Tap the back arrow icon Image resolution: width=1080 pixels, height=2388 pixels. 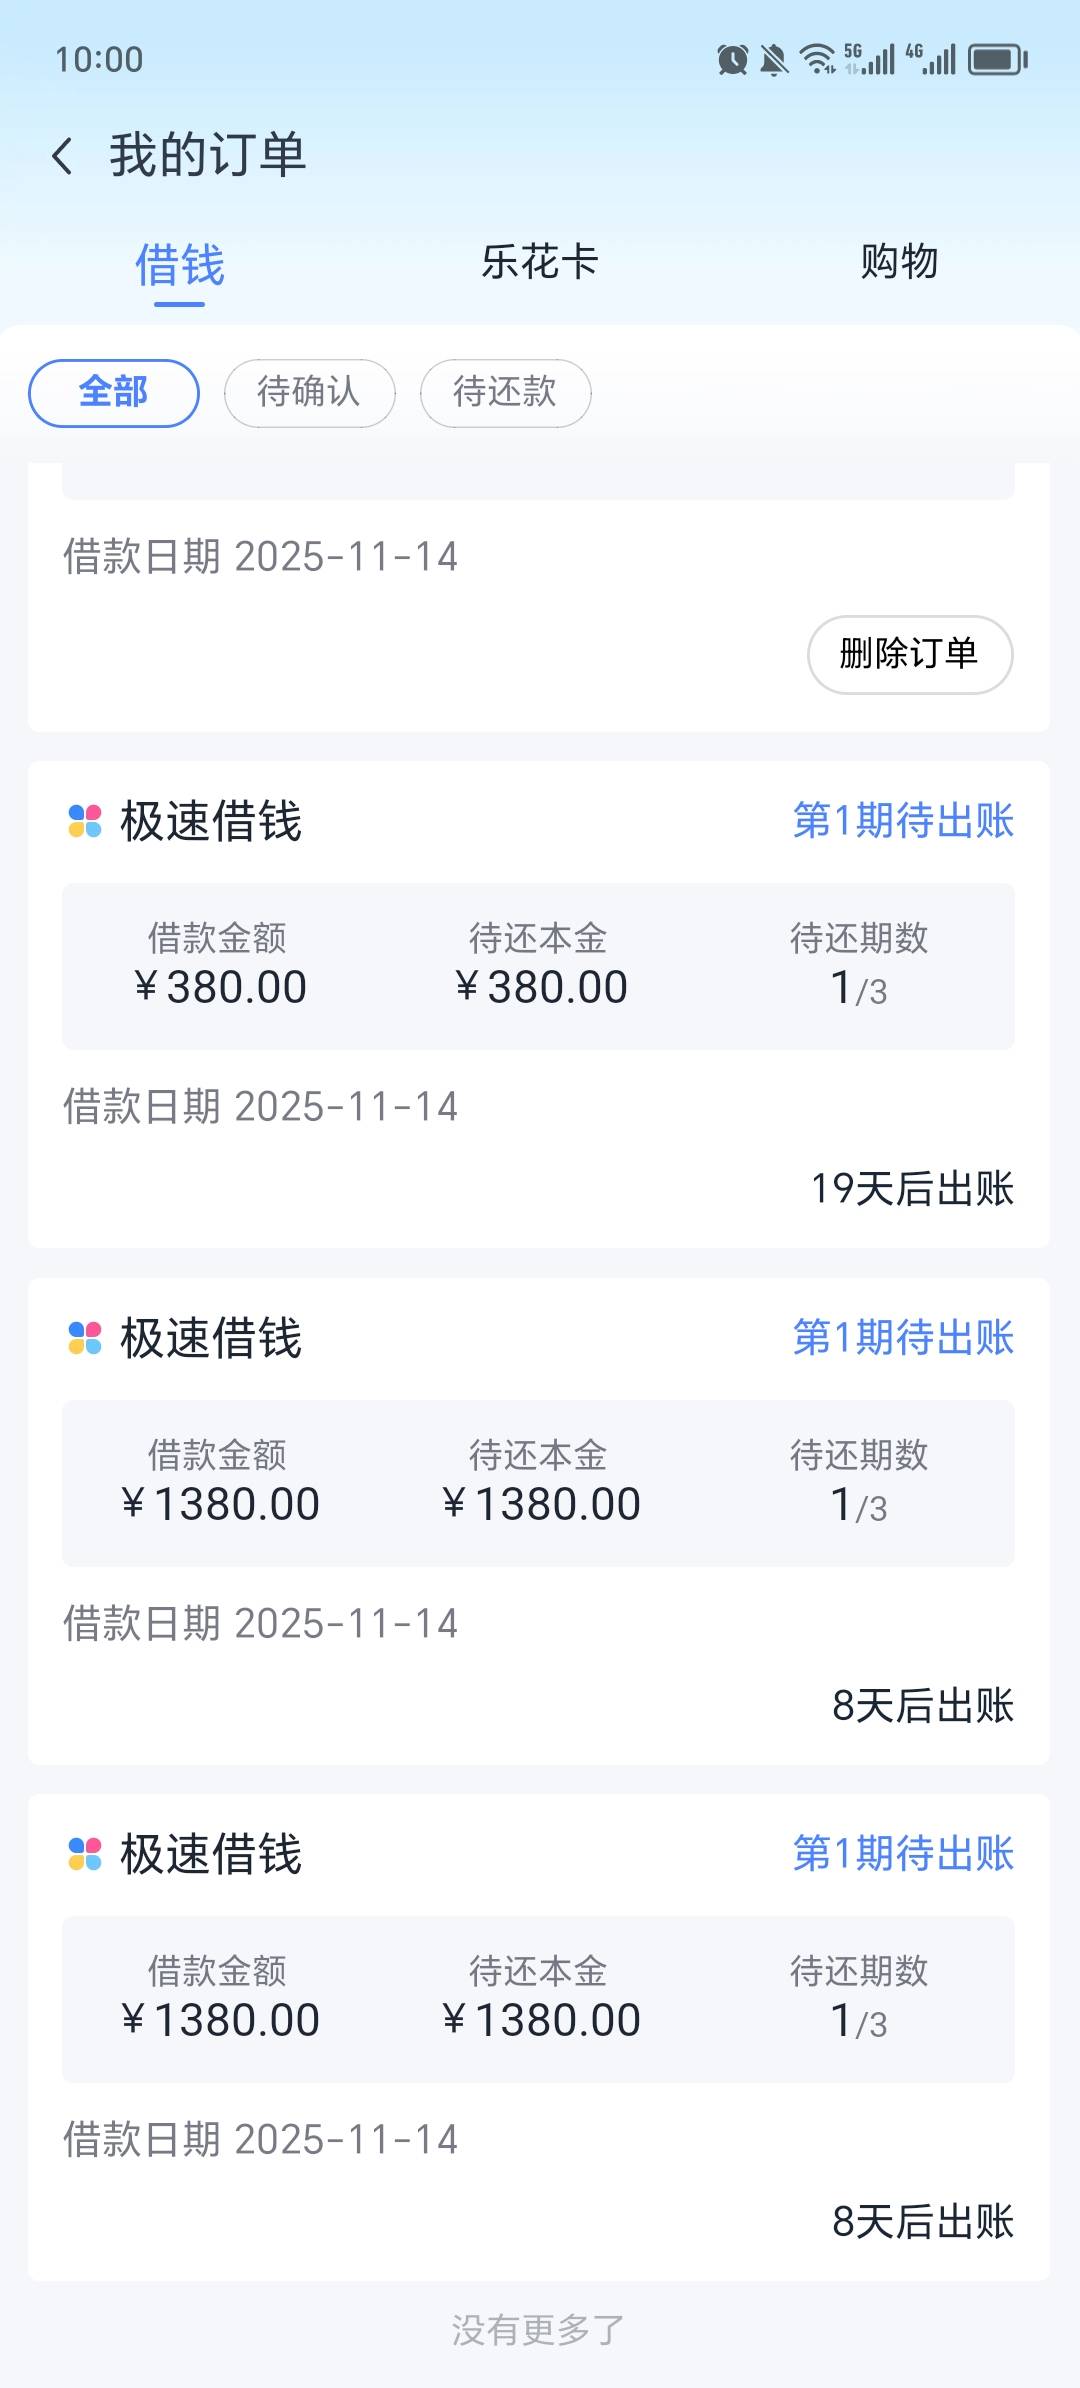click(x=63, y=157)
